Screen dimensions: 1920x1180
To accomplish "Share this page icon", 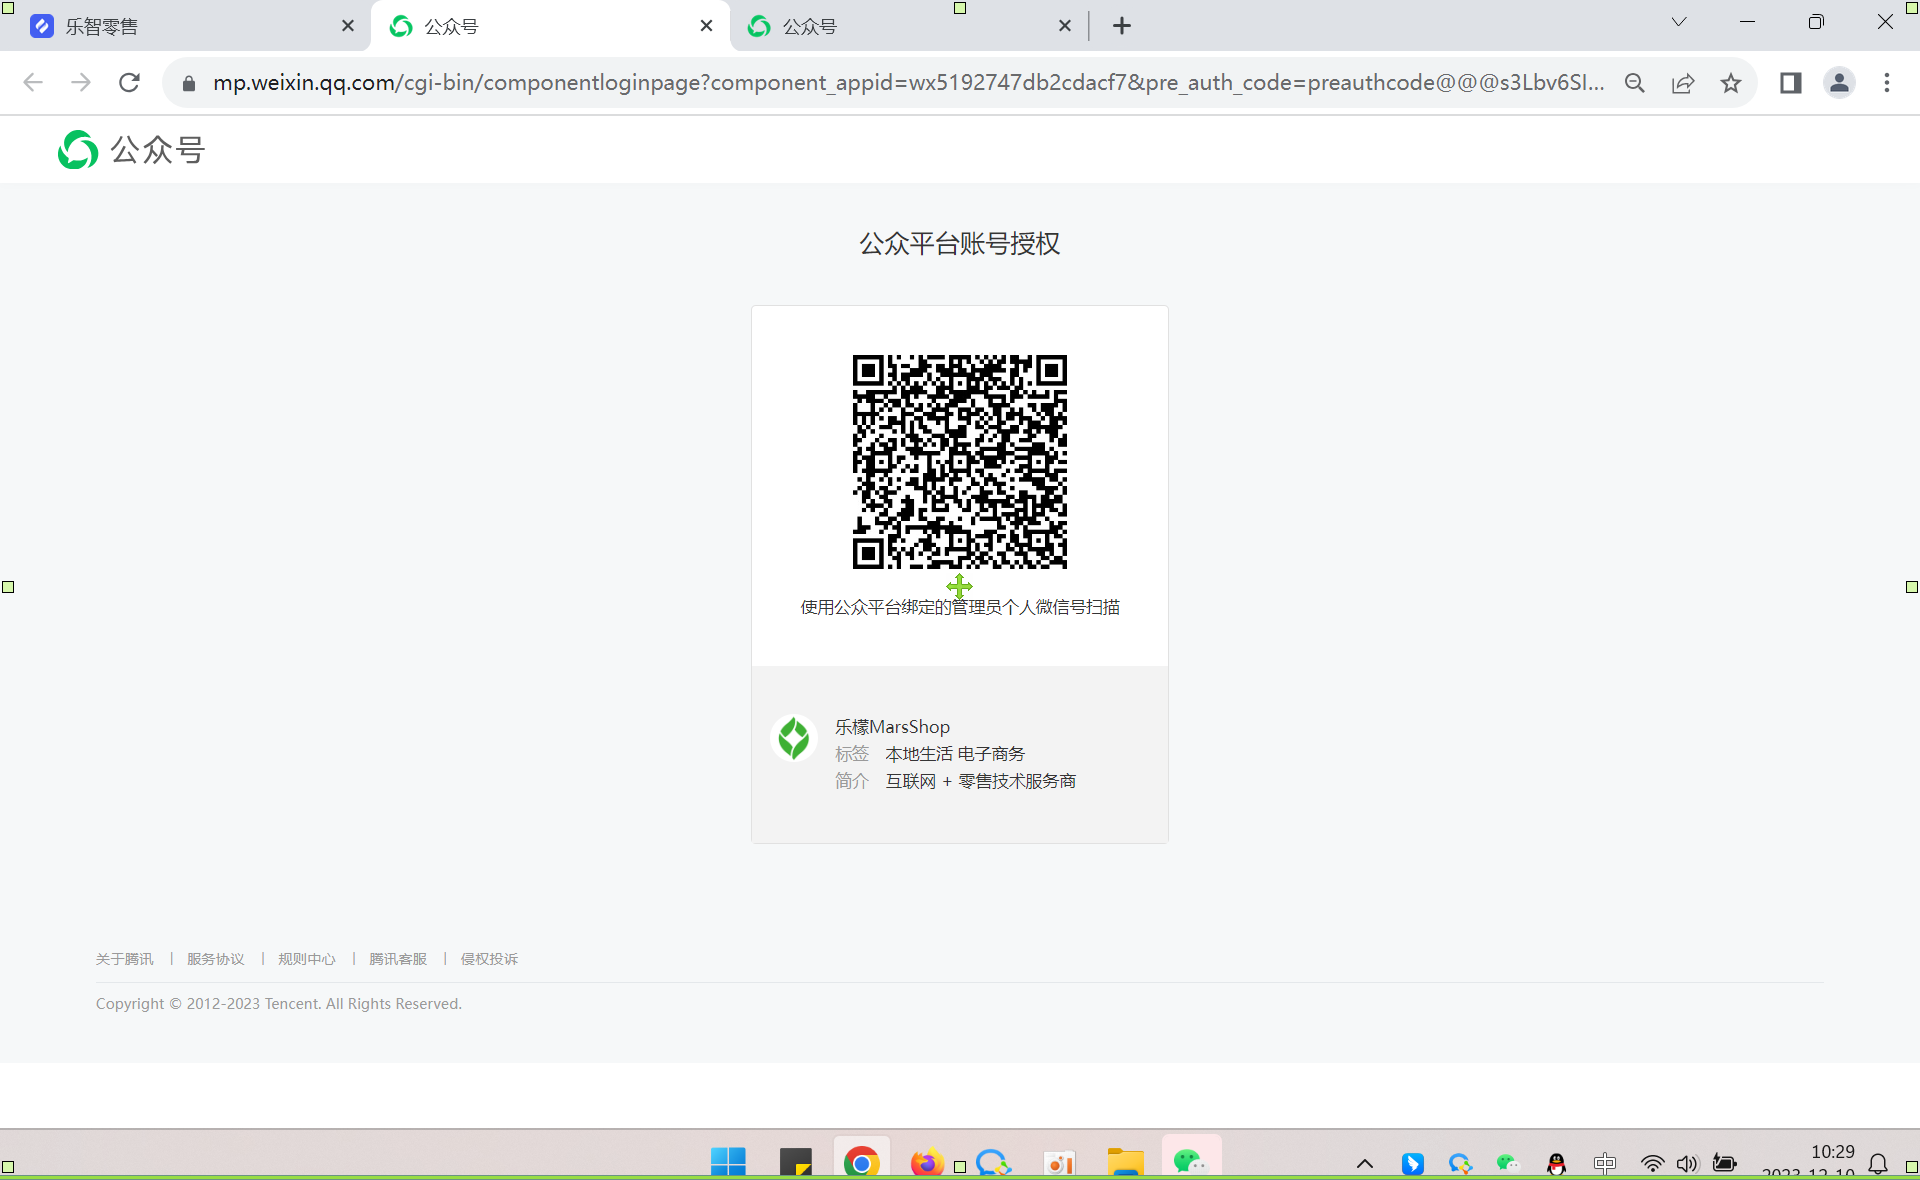I will click(x=1683, y=83).
